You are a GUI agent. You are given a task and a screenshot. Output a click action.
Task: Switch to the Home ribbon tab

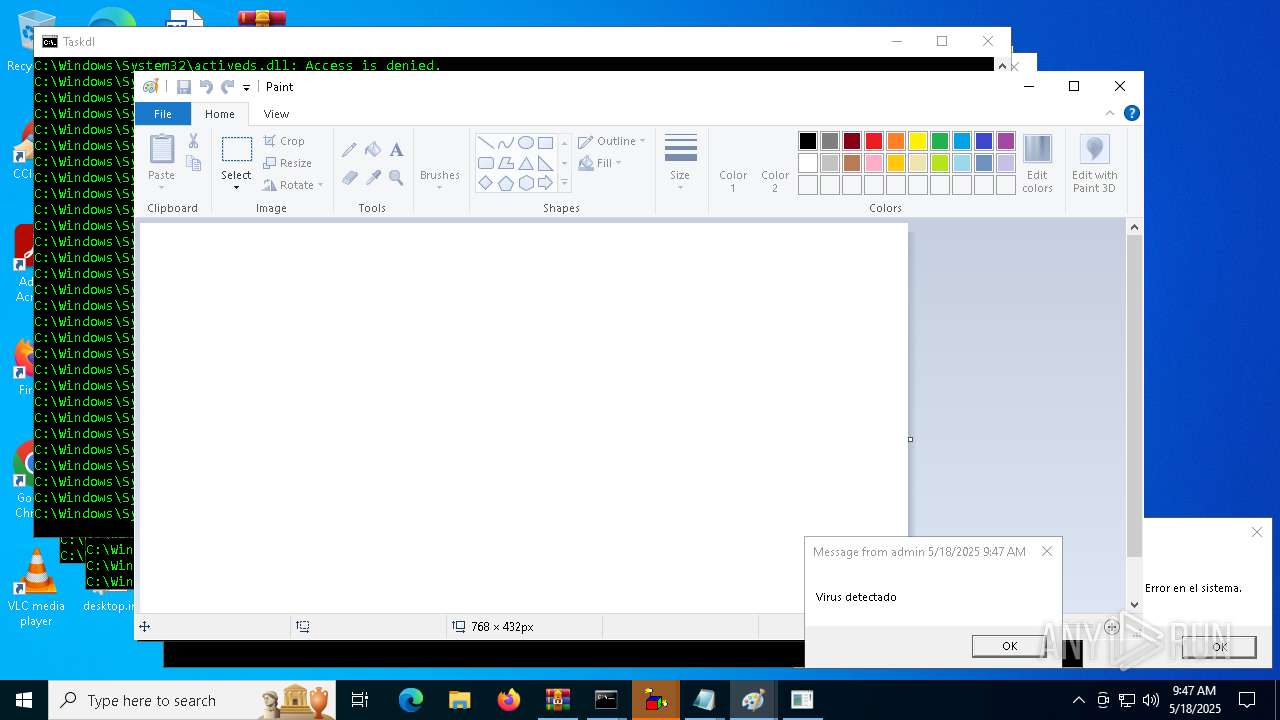point(220,114)
